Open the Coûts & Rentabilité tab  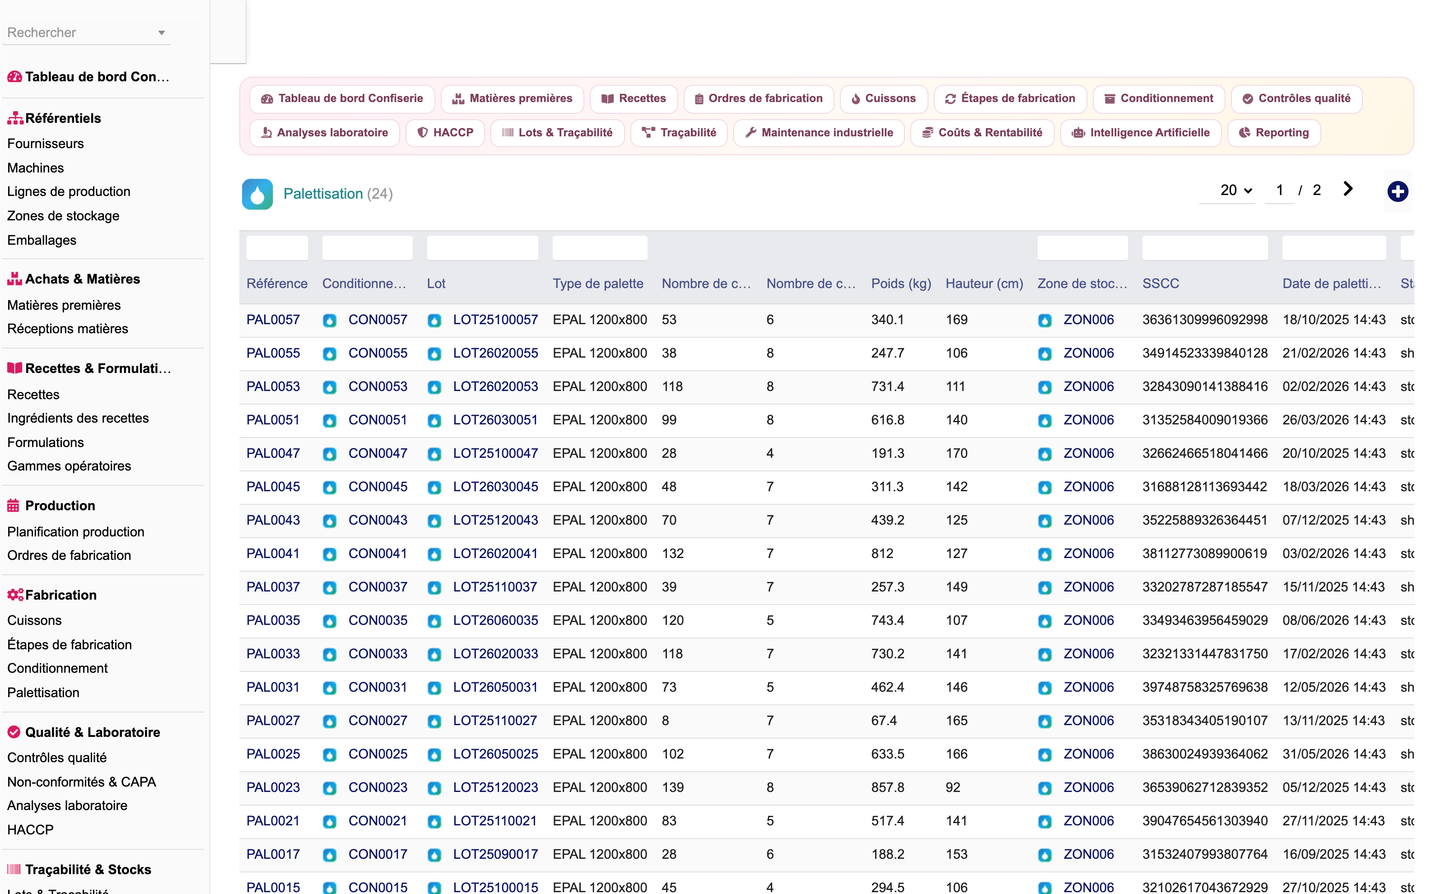point(982,132)
